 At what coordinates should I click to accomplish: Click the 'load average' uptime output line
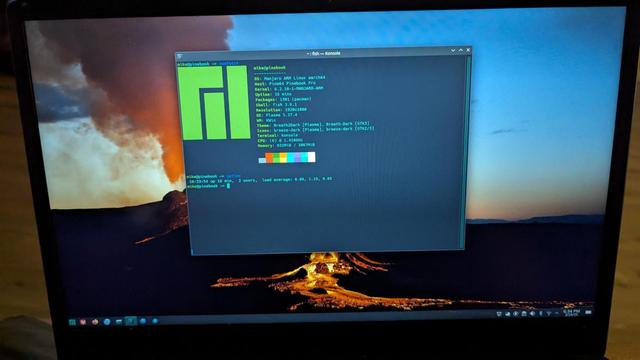coord(260,180)
